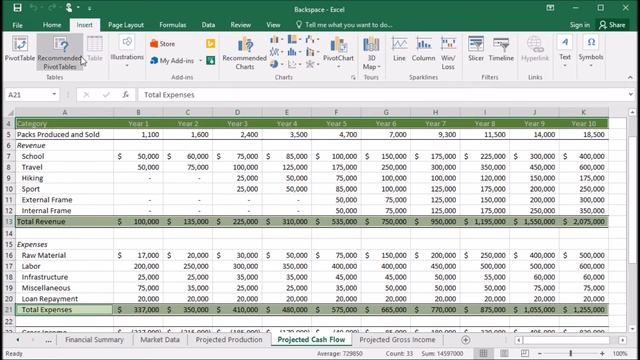
Task: Click the Share button
Action: (x=612, y=25)
